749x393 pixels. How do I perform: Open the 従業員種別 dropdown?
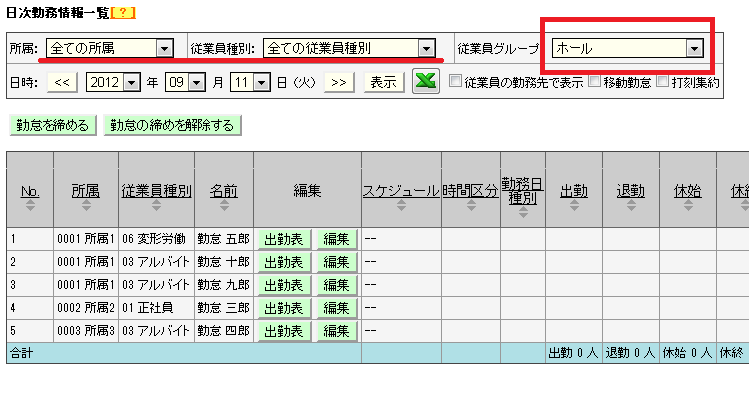(x=349, y=48)
